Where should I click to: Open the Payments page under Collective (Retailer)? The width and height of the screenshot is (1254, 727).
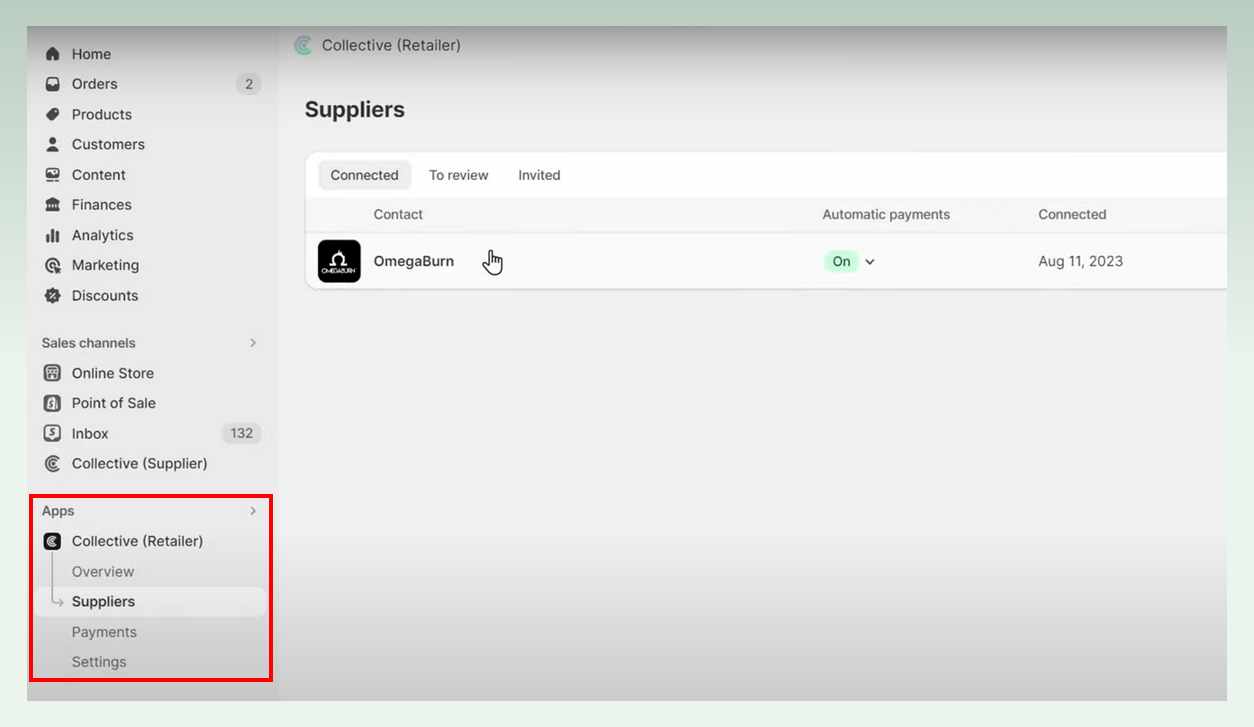tap(104, 631)
